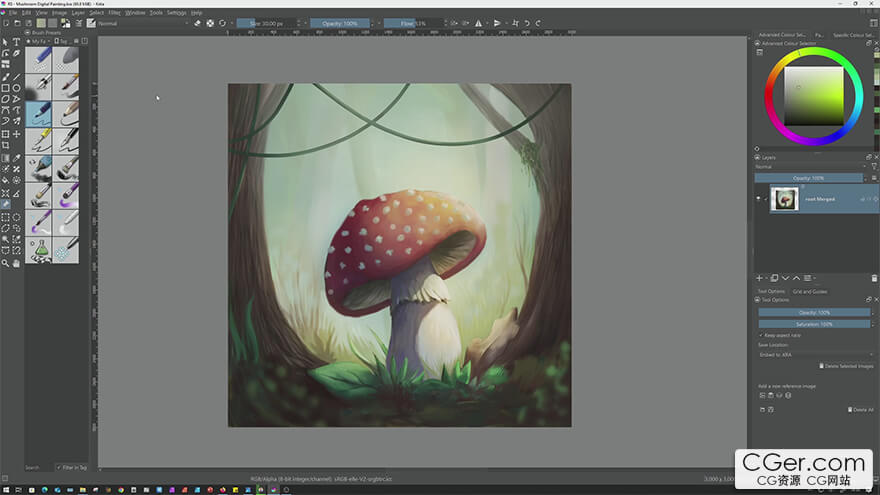Select the Line tool
The image size is (880, 495).
coord(16,77)
